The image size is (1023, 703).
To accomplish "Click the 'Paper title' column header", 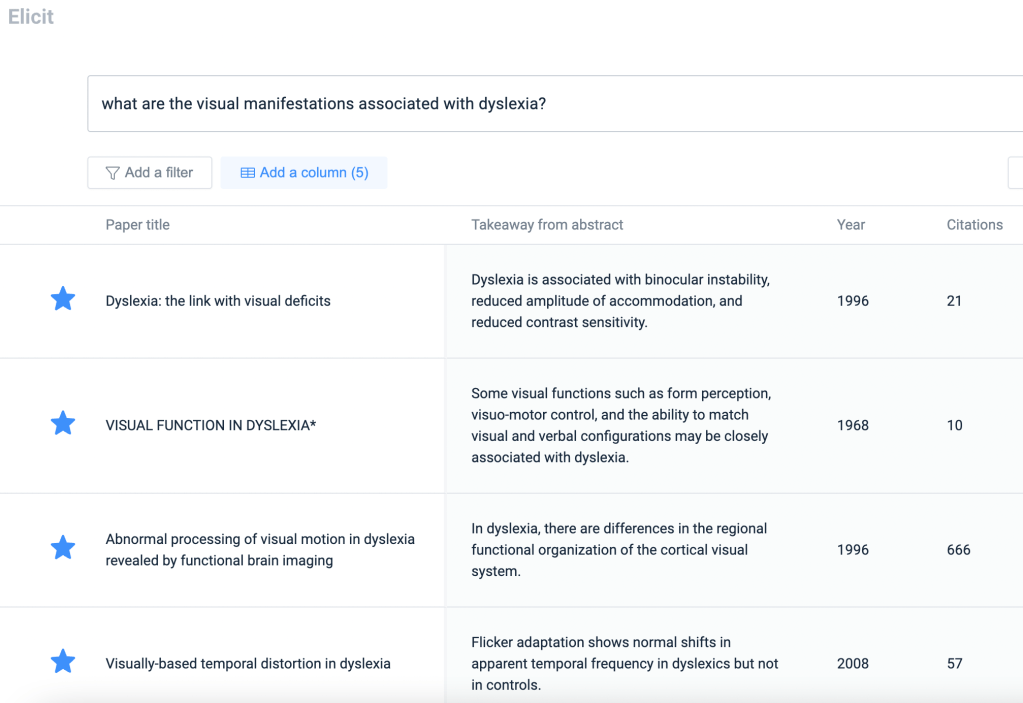I will click(x=138, y=225).
